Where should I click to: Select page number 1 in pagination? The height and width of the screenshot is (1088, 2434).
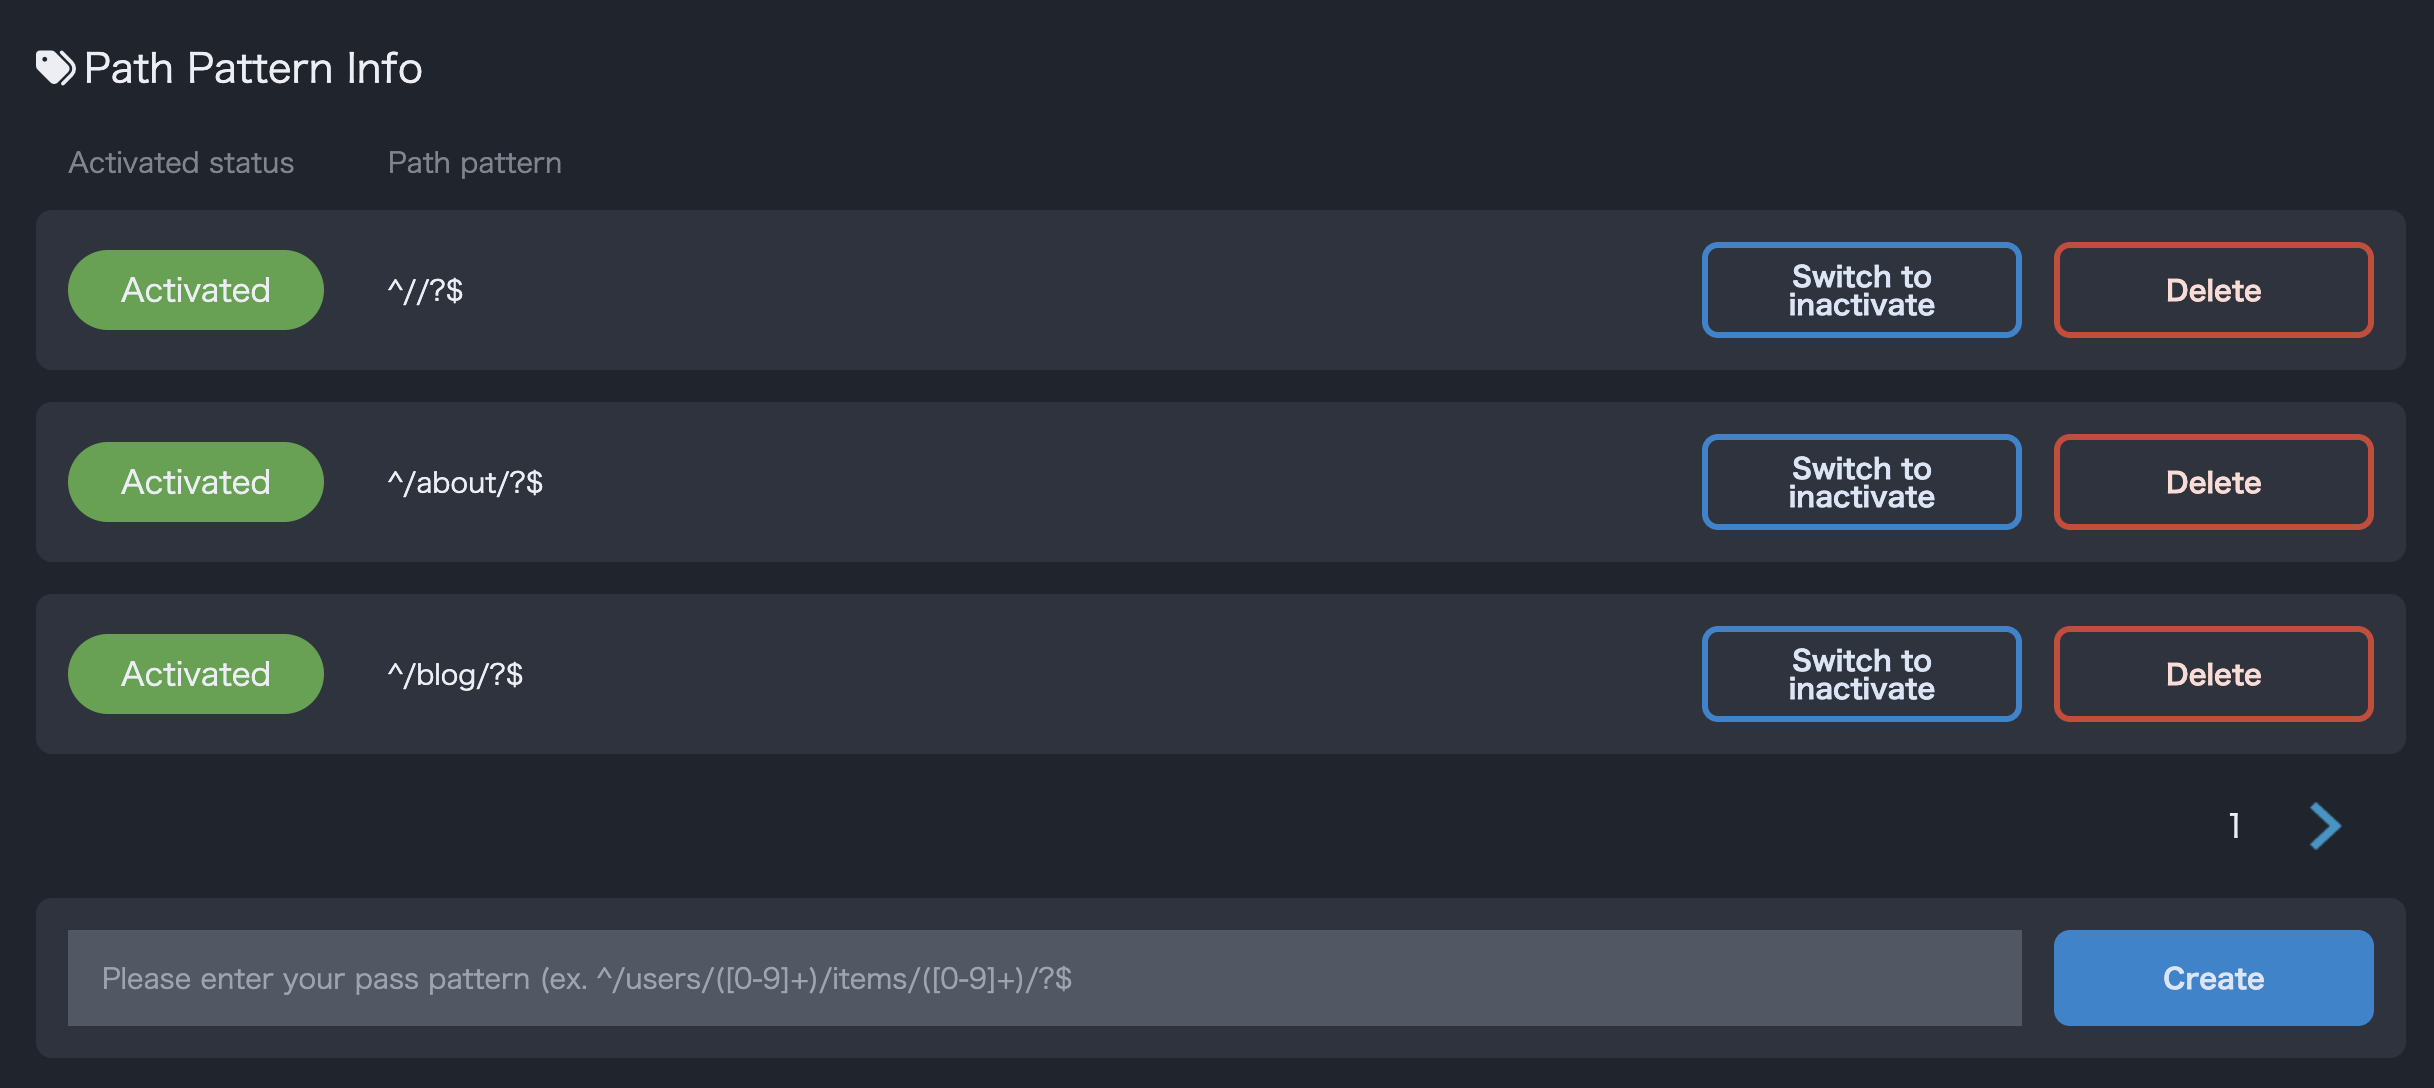(x=2235, y=826)
